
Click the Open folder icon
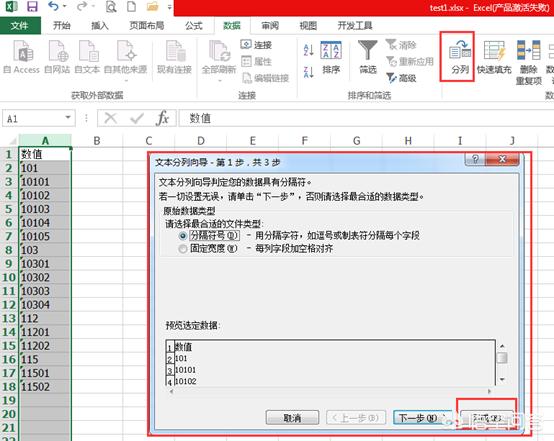[x=152, y=6]
